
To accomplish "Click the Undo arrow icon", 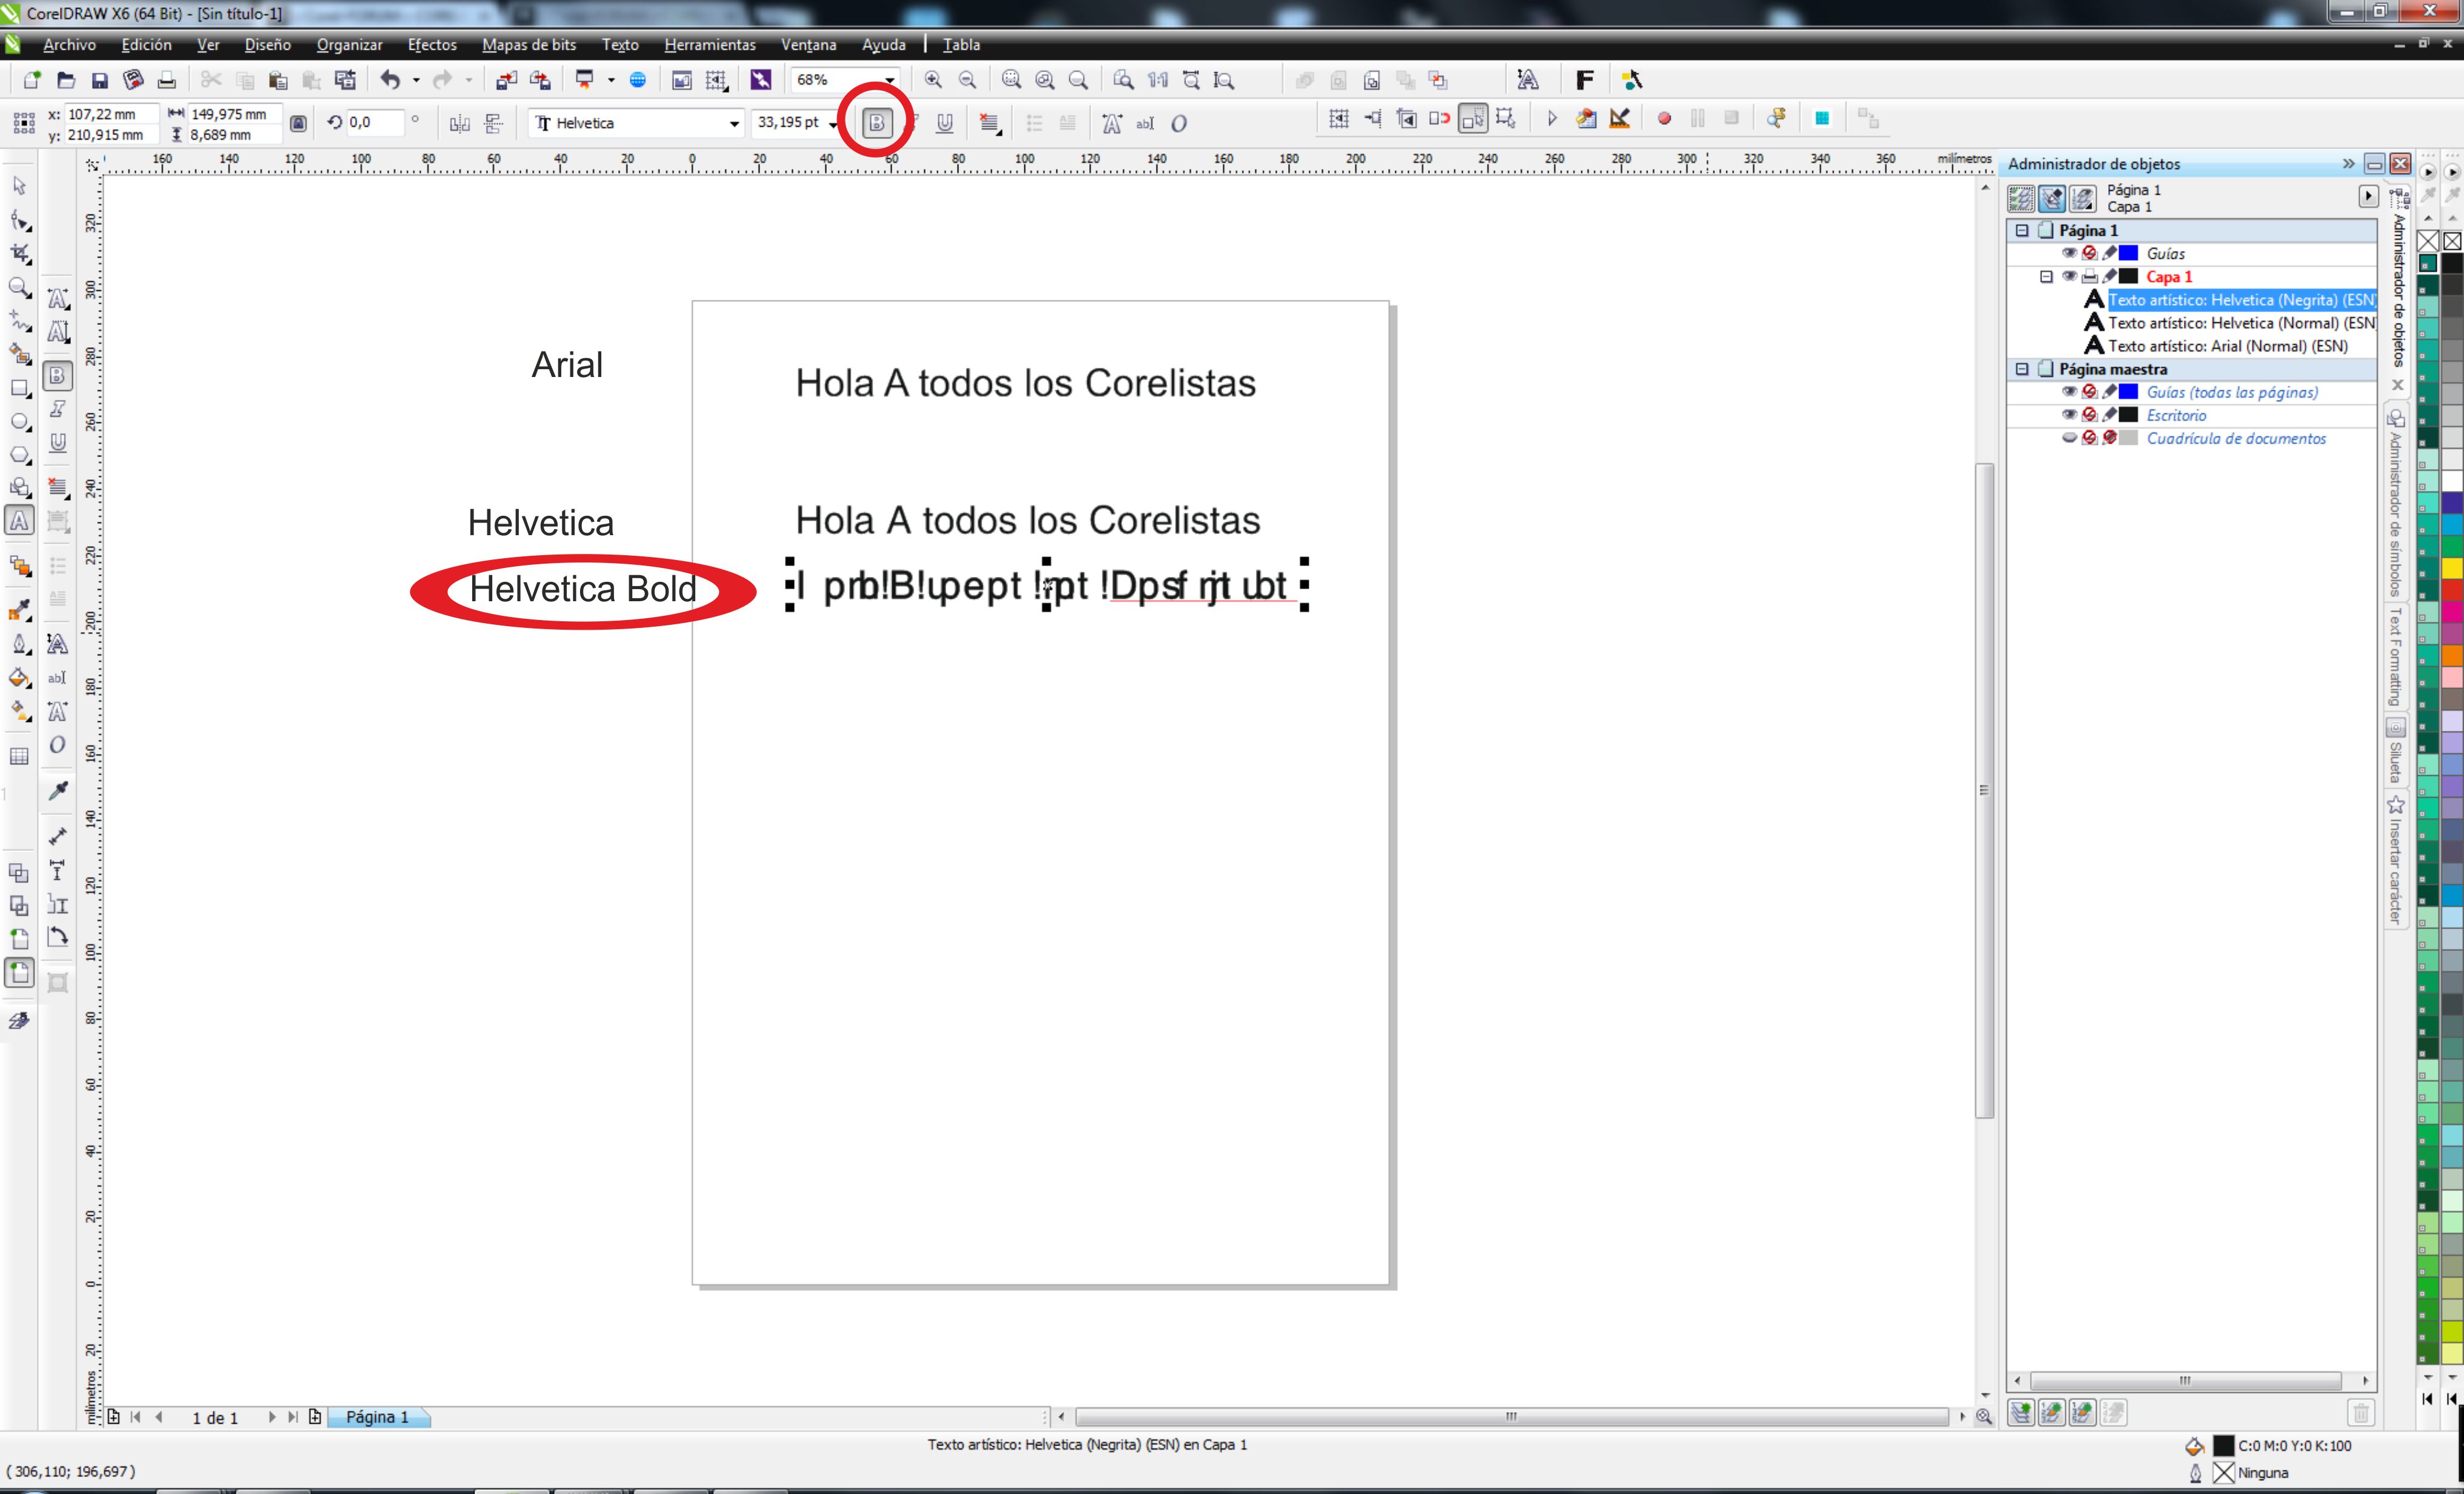I will pyautogui.click(x=390, y=80).
